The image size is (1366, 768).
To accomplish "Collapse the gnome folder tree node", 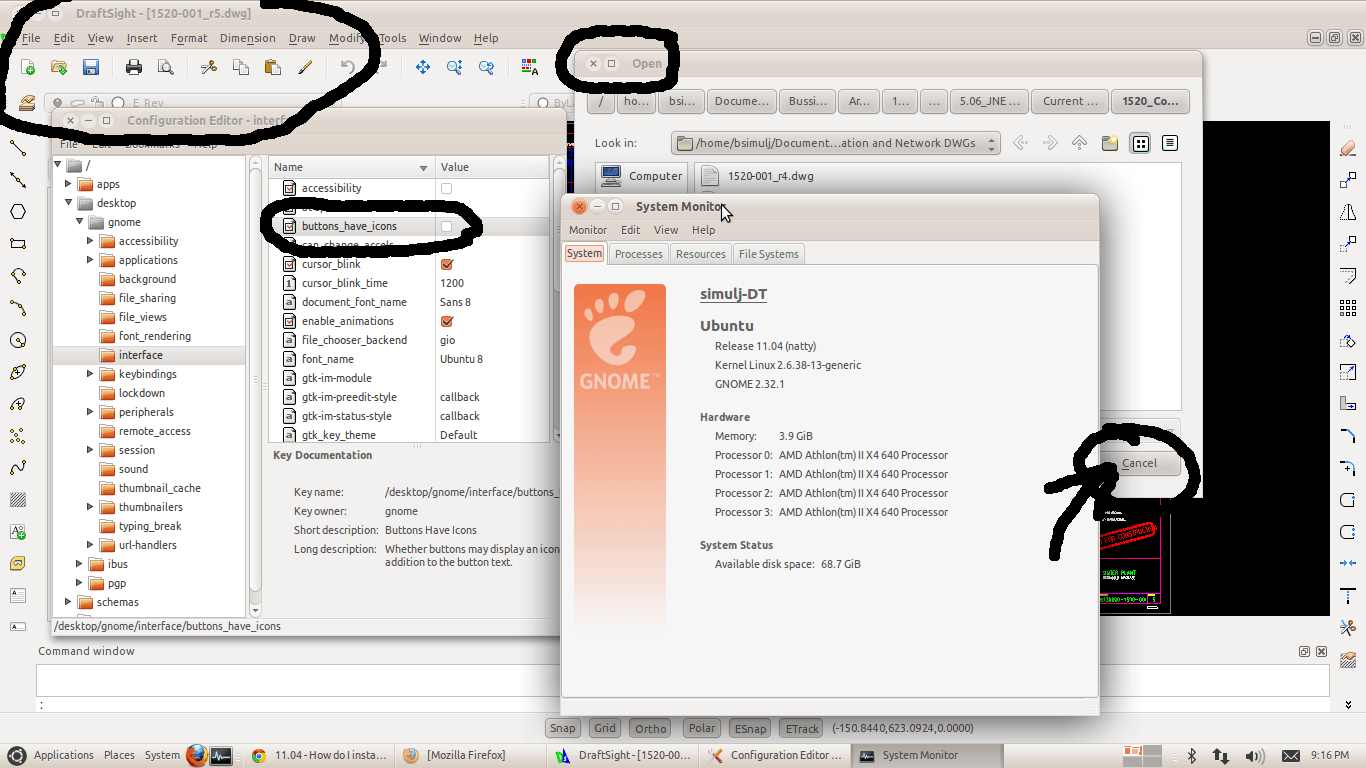I will click(x=79, y=222).
